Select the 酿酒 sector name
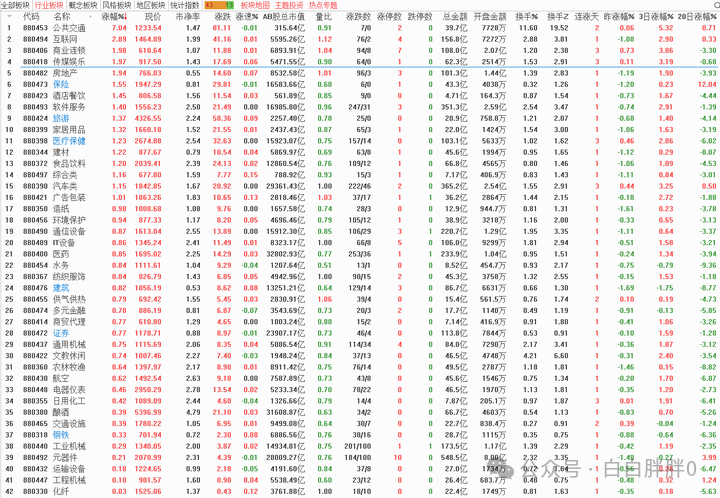Viewport: 720px width, 498px height. coord(61,412)
